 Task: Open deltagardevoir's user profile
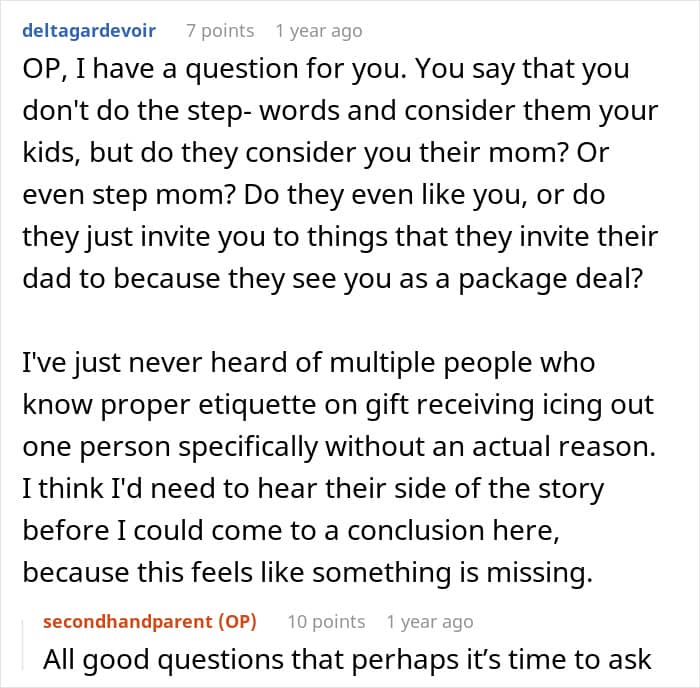88,31
